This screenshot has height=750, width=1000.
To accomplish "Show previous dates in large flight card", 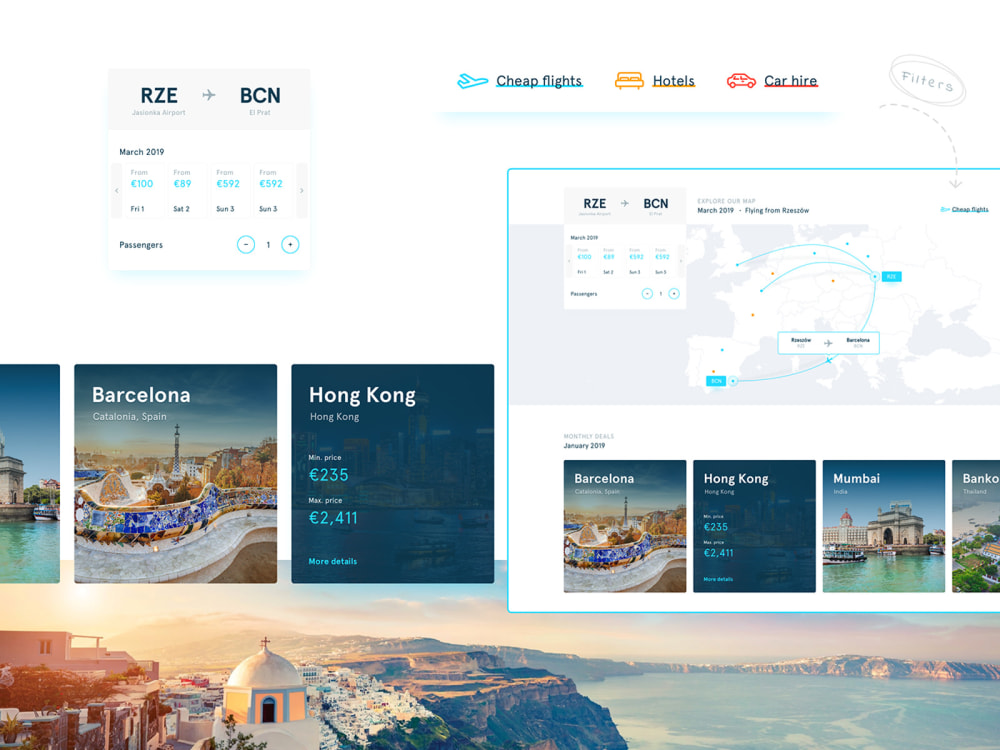I will pyautogui.click(x=116, y=191).
